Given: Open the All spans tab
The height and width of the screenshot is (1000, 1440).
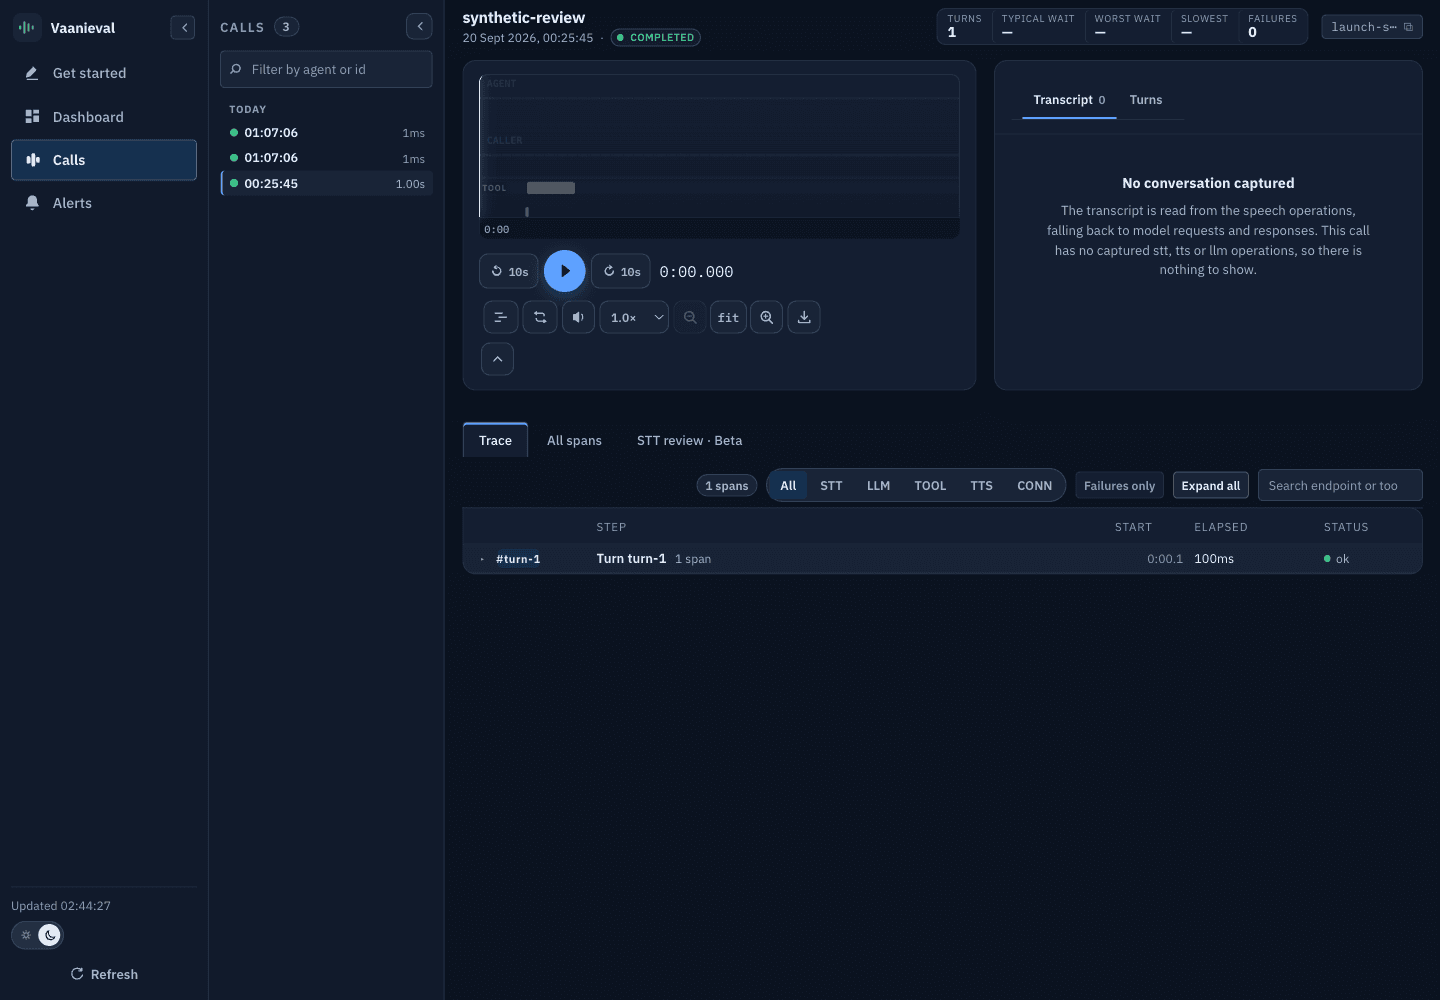Looking at the screenshot, I should coord(574,440).
